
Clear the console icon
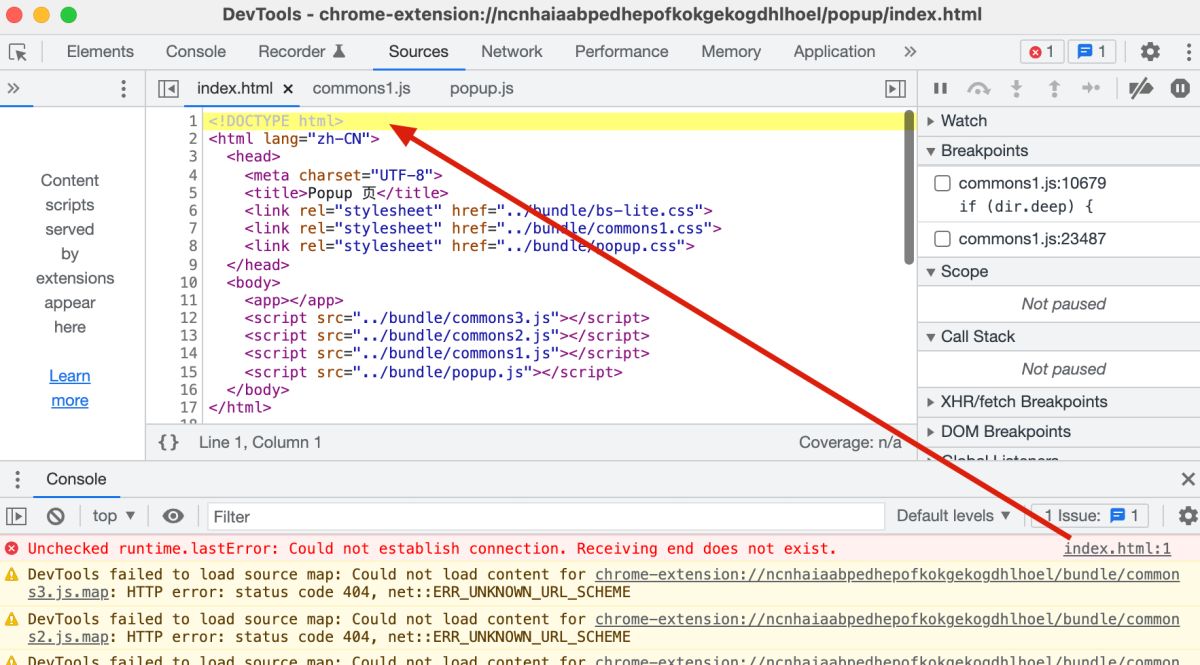coord(56,516)
